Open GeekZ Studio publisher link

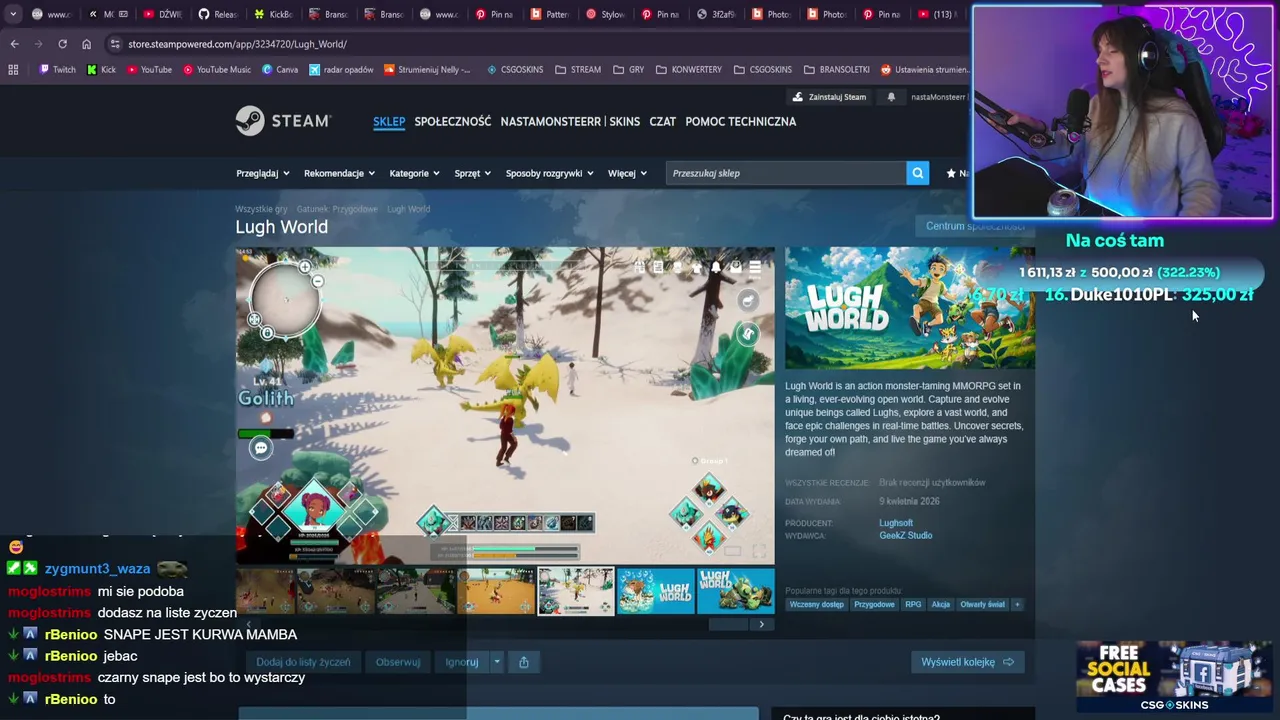pyautogui.click(x=906, y=535)
